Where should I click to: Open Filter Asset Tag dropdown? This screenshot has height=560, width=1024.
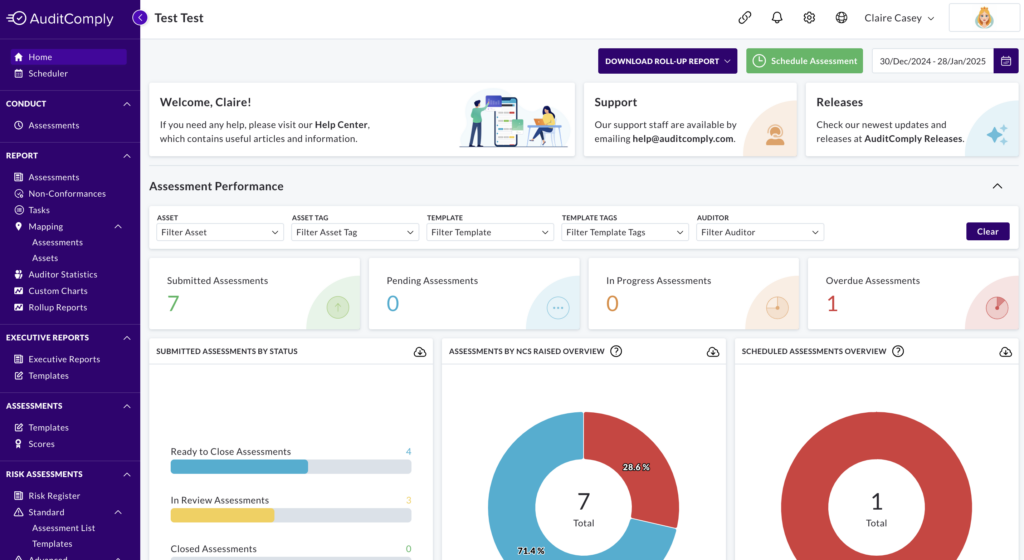(355, 232)
